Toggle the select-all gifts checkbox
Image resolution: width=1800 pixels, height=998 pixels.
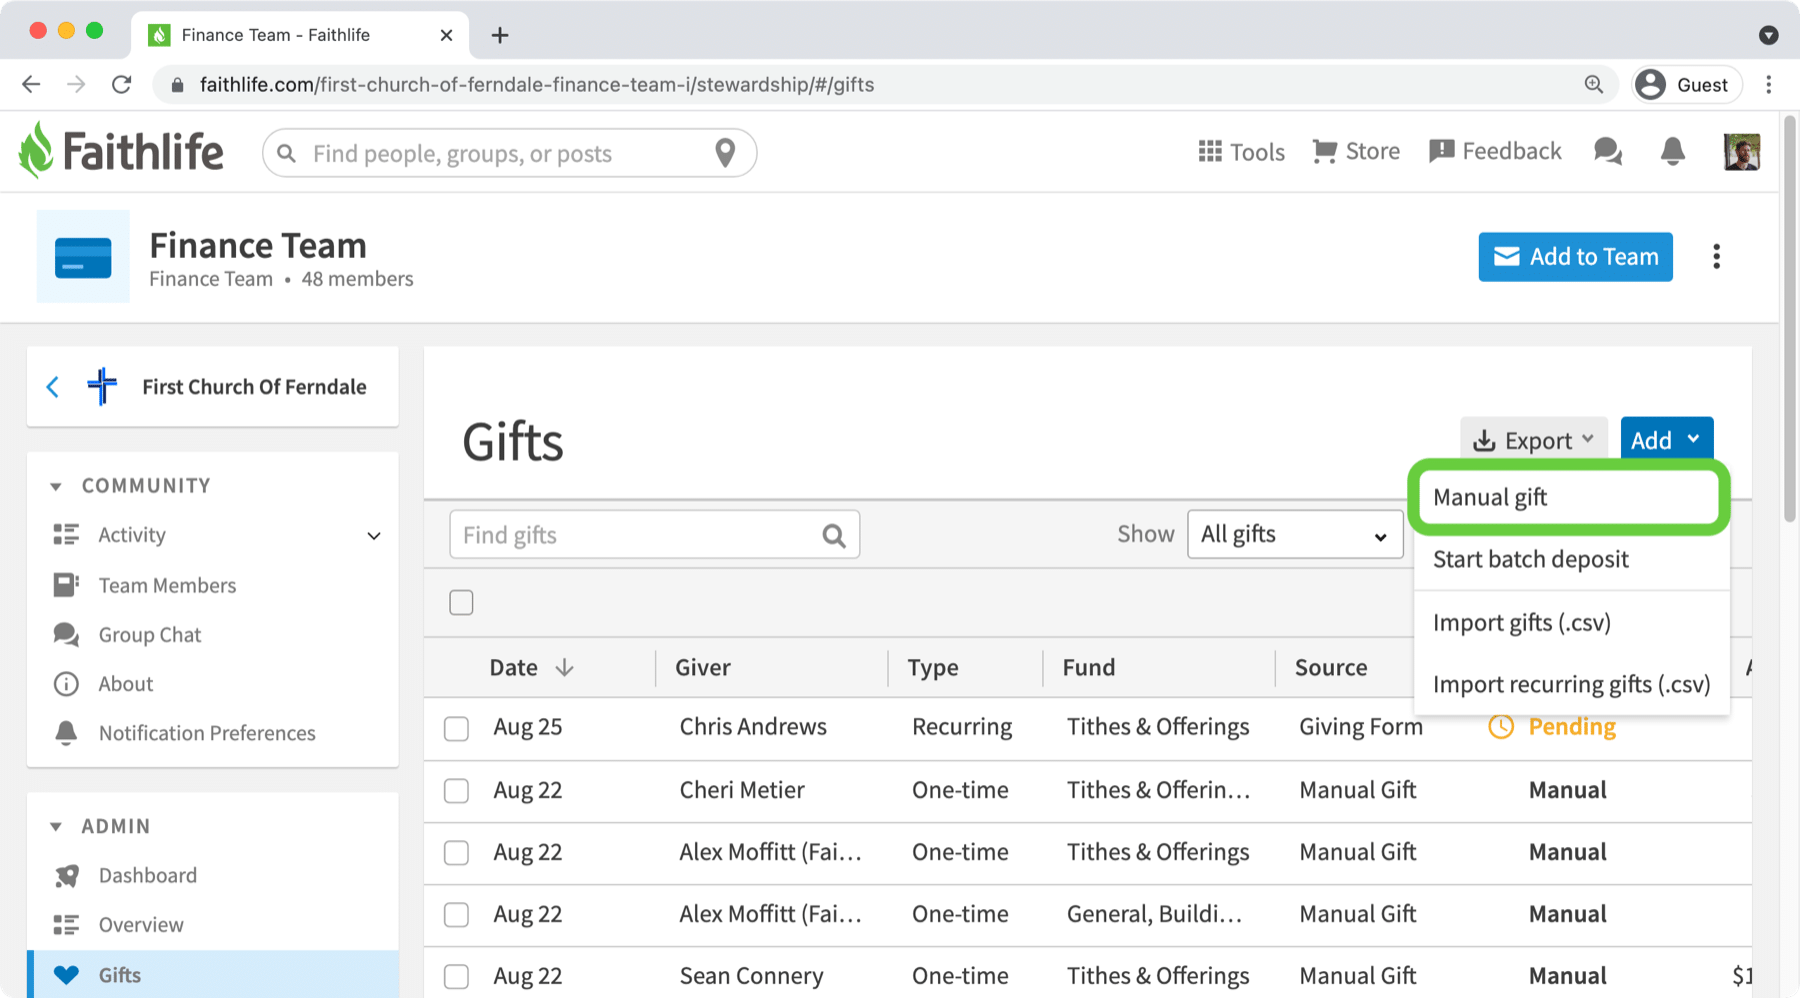[x=461, y=603]
